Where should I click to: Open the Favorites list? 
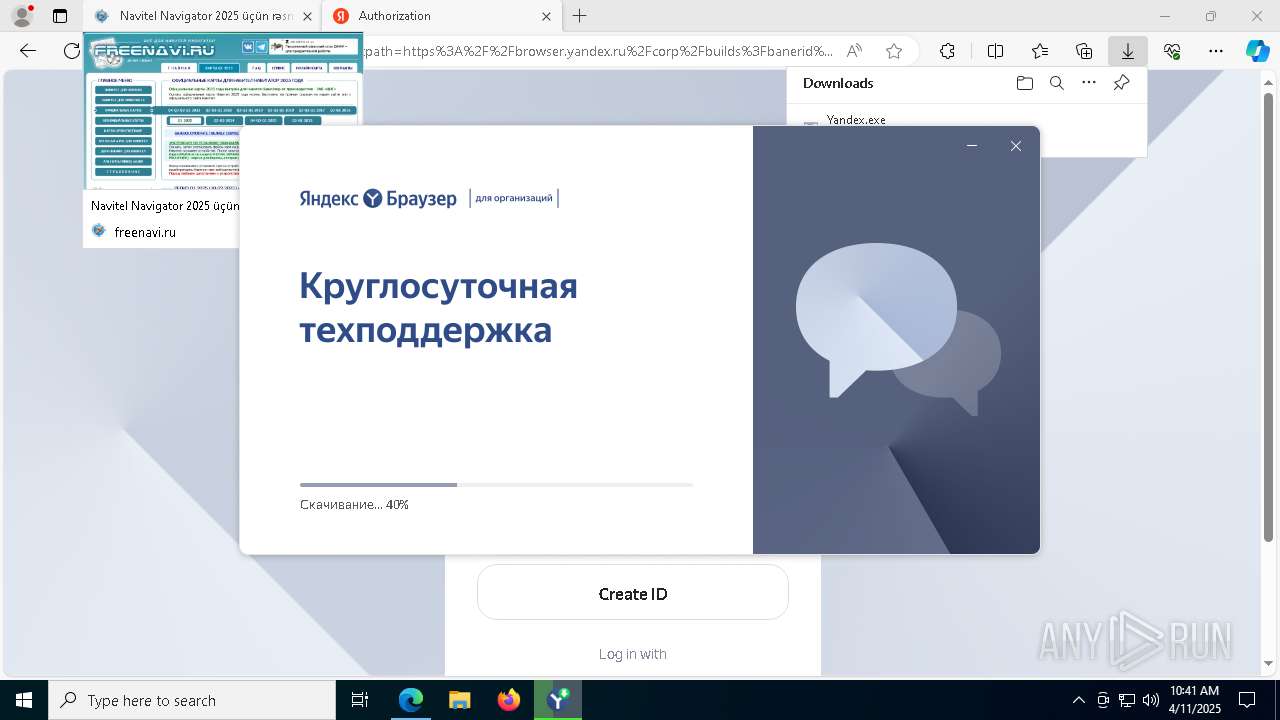tap(1040, 51)
